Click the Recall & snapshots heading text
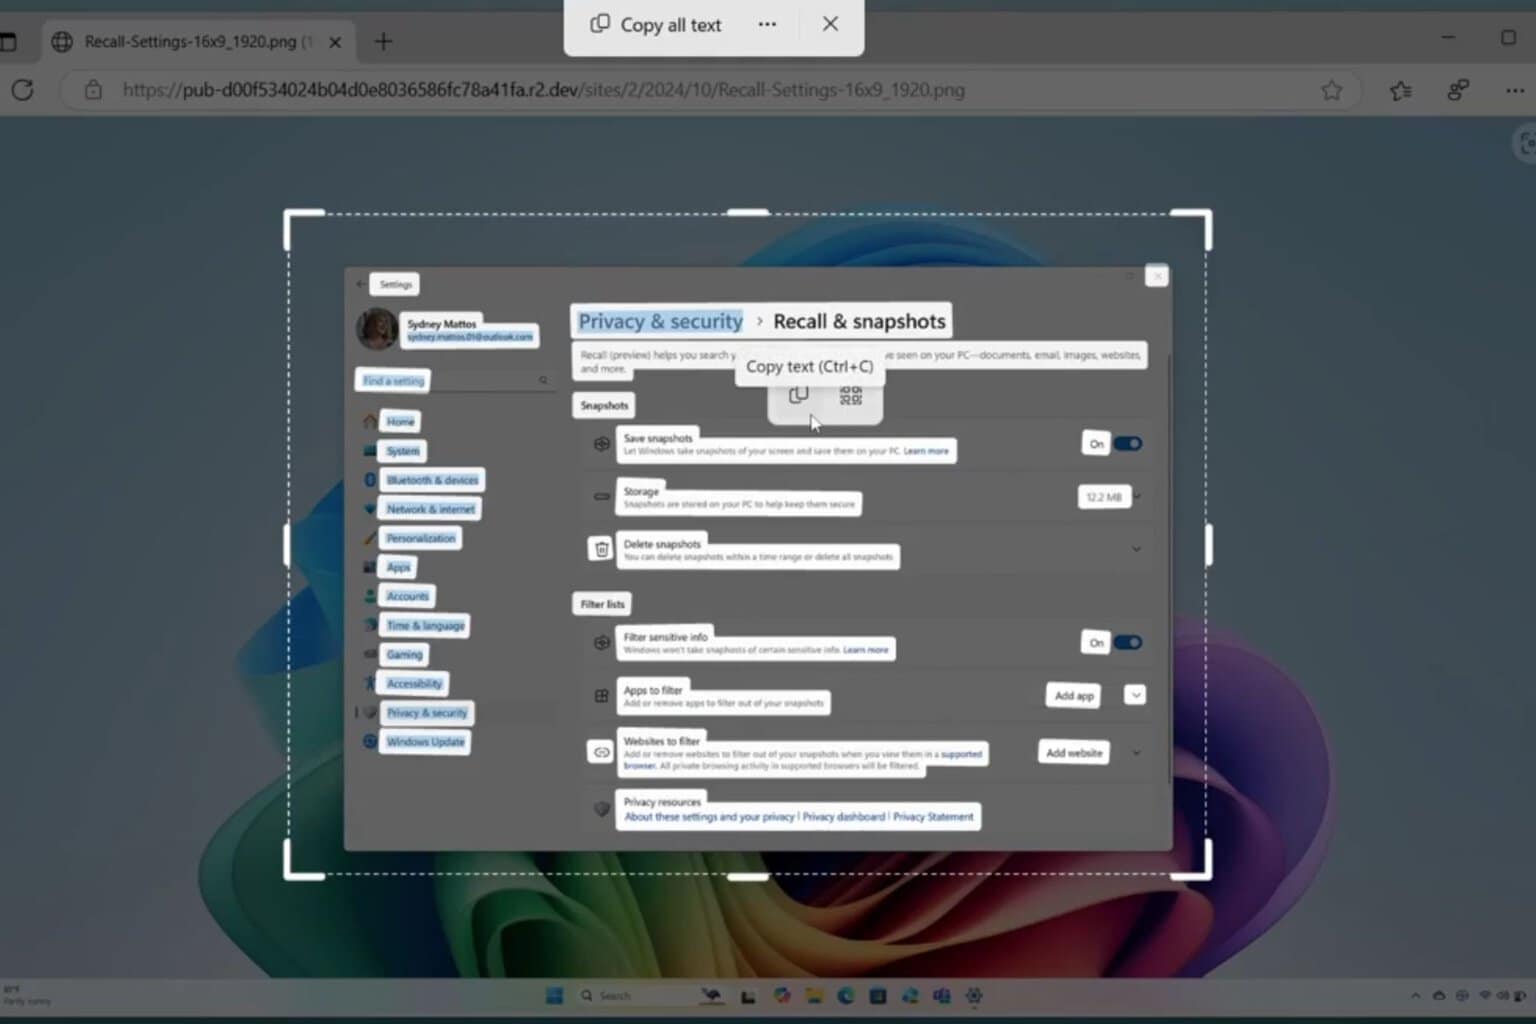The image size is (1536, 1024). tap(859, 321)
